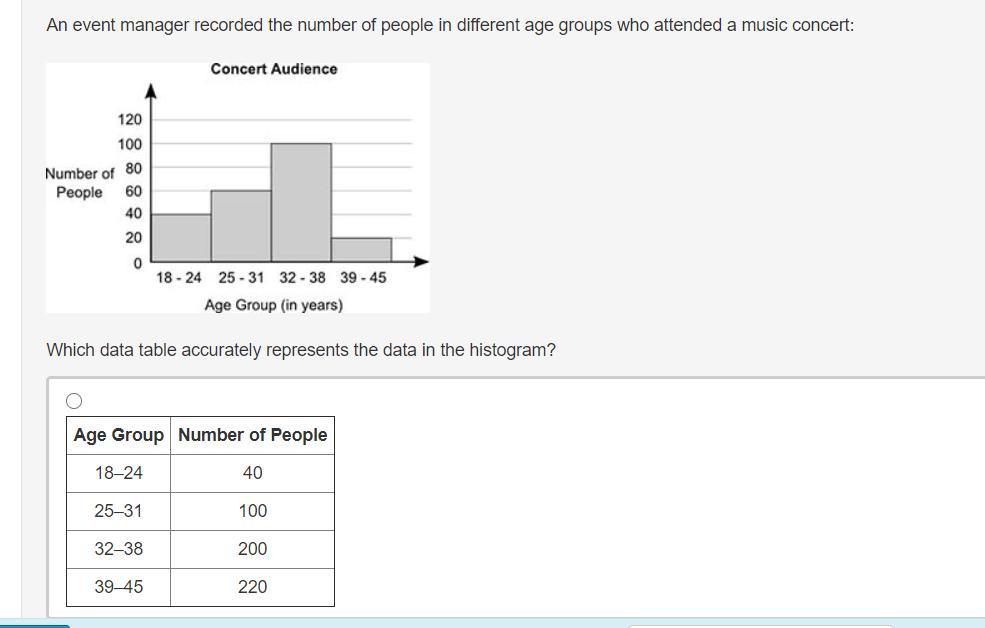
Task: Click the 18-24 bar in the histogram
Action: [181, 238]
